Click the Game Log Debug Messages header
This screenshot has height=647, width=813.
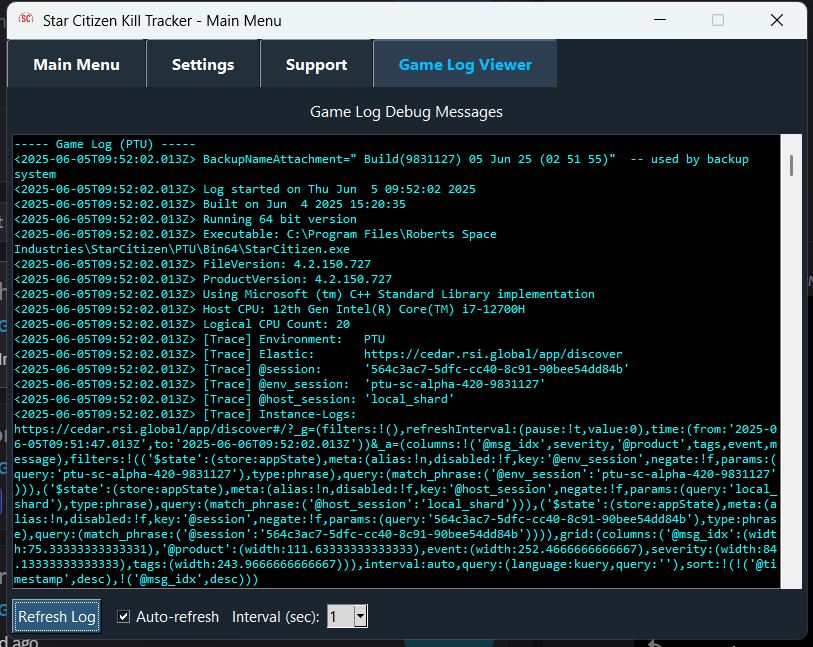pos(406,112)
